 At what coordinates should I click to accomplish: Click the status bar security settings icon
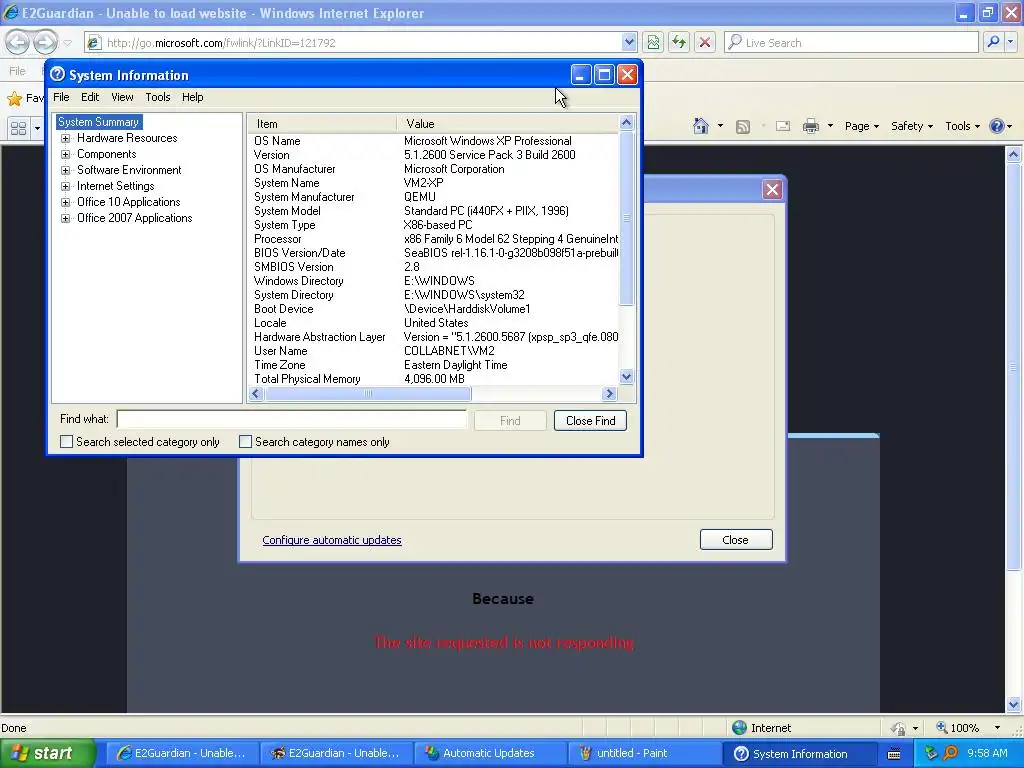pos(899,728)
